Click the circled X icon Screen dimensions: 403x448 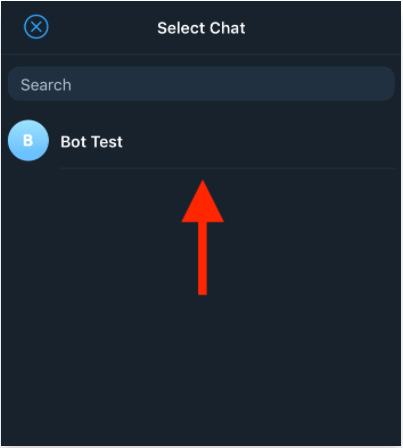tap(36, 27)
